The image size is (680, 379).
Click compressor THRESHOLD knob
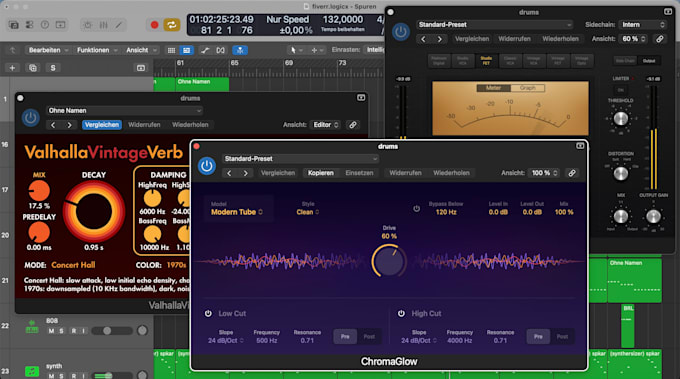(621, 119)
